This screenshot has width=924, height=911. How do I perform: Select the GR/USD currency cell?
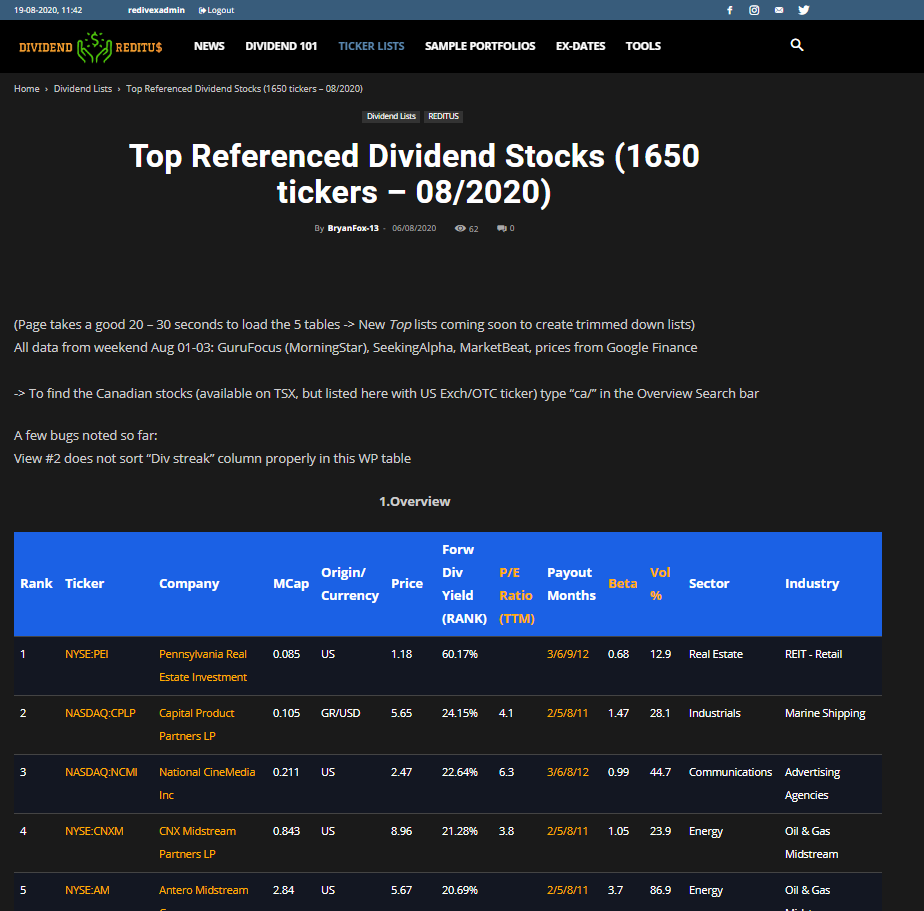pos(341,713)
